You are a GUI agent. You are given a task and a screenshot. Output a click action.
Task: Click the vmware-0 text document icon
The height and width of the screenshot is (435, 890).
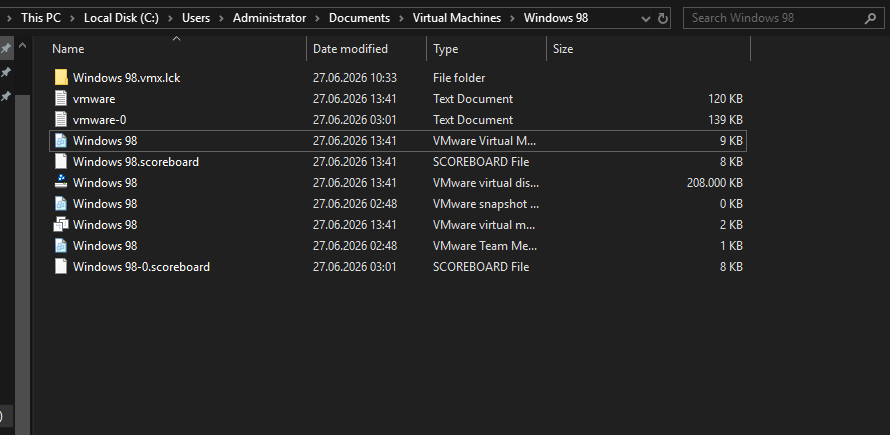[x=61, y=120]
